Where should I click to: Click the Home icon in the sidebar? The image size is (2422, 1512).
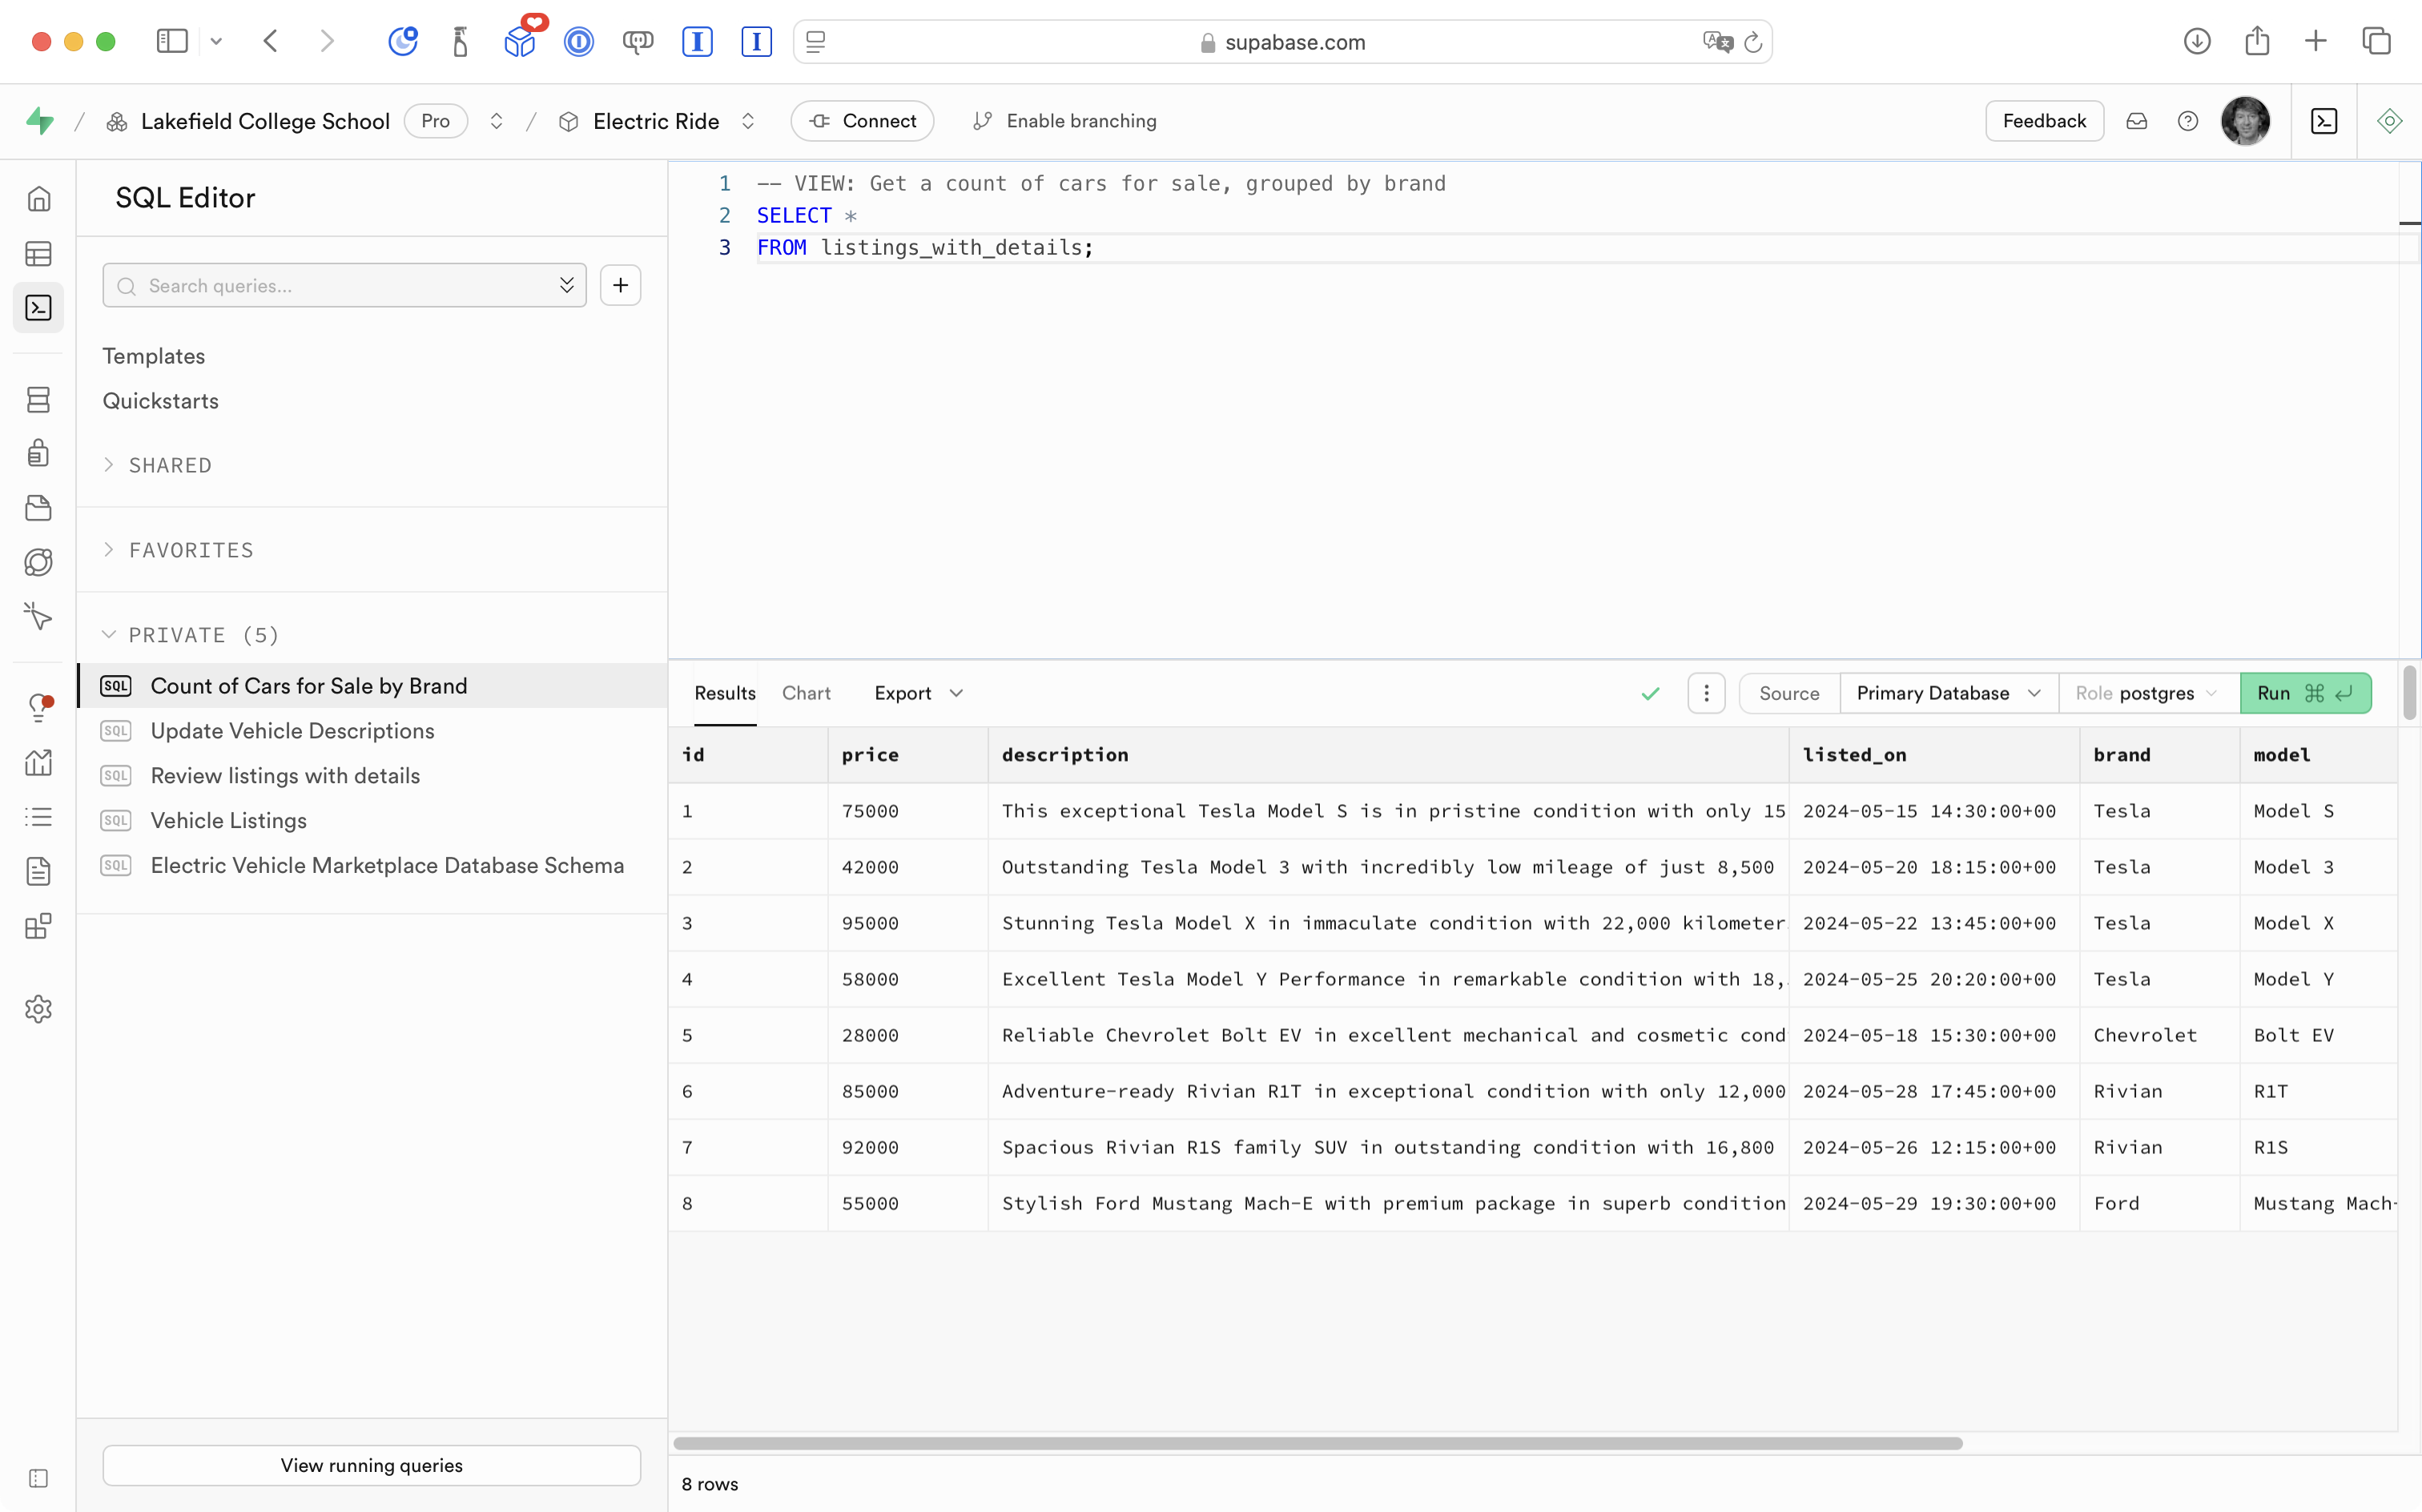coord(38,199)
